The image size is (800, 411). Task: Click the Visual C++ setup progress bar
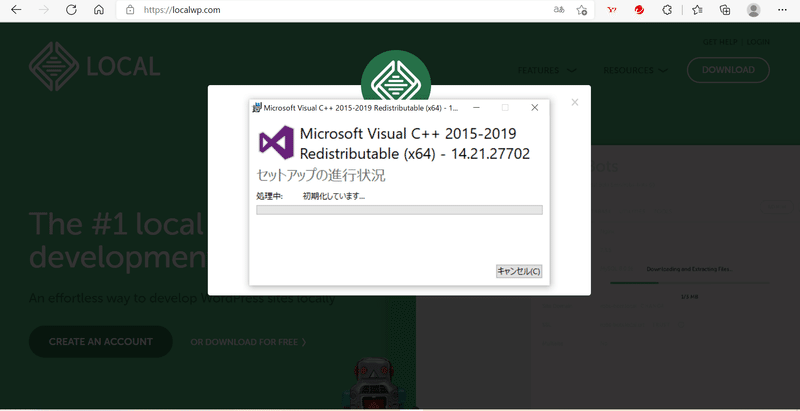399,210
